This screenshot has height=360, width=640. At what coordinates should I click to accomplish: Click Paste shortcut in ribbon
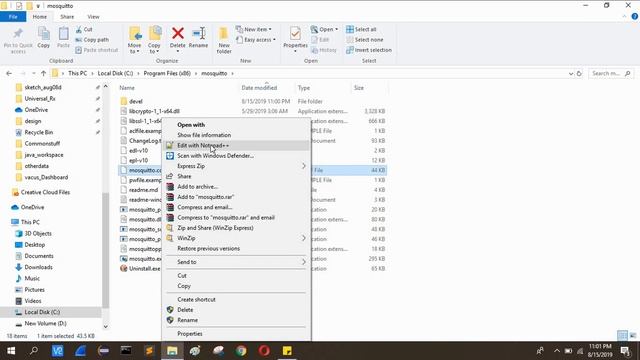tap(97, 50)
